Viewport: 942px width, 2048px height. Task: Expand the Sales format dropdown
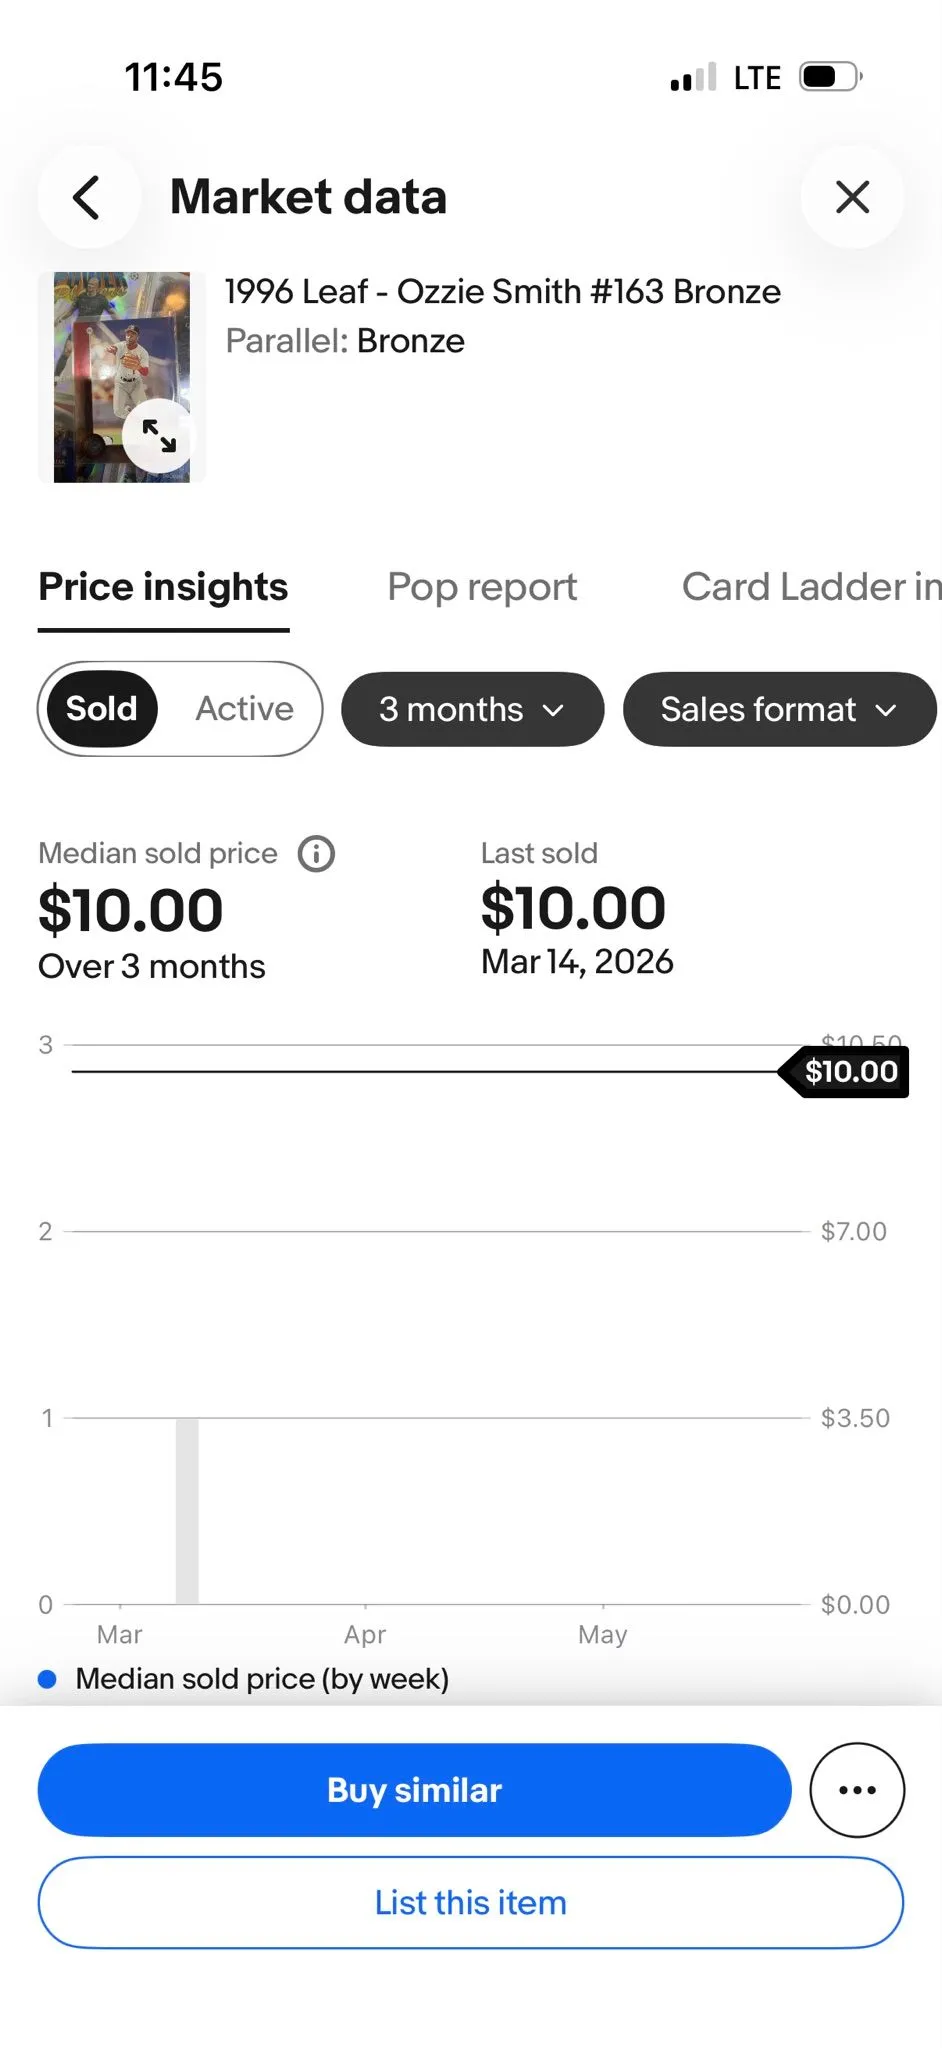coord(779,709)
